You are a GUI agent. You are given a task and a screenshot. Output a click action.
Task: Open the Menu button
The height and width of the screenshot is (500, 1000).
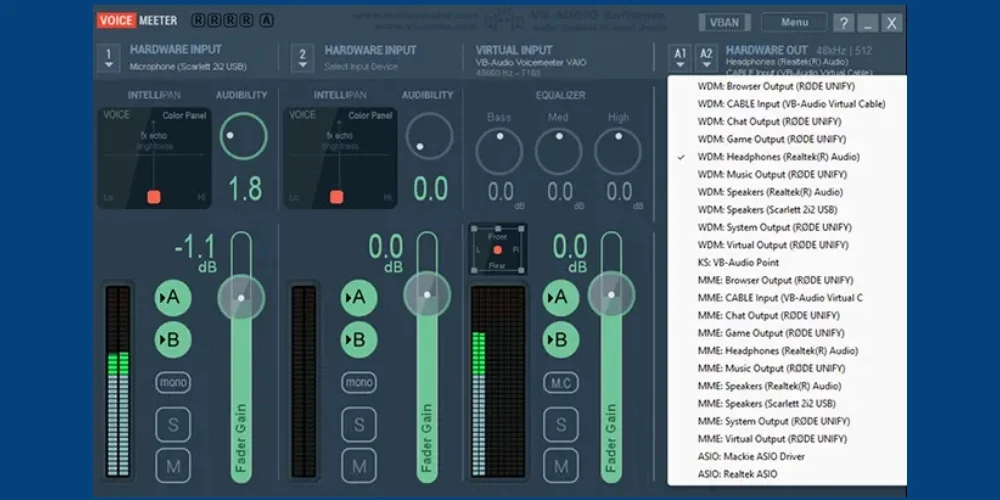pos(794,22)
